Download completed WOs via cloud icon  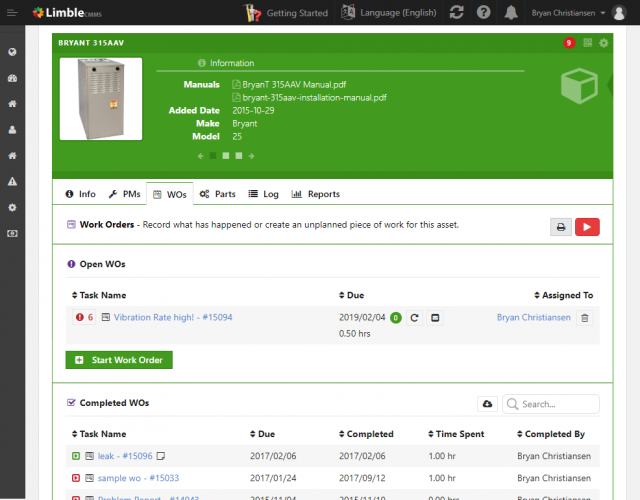pos(487,404)
